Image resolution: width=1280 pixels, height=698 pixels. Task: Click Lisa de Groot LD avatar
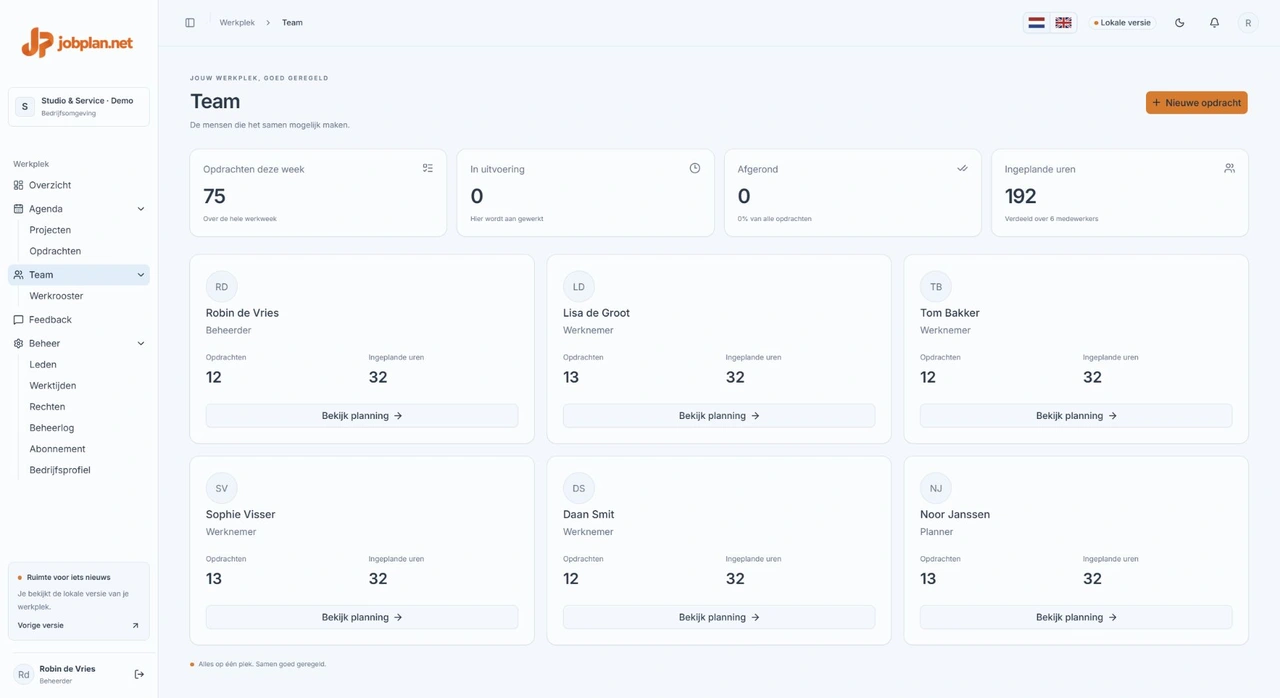[578, 287]
